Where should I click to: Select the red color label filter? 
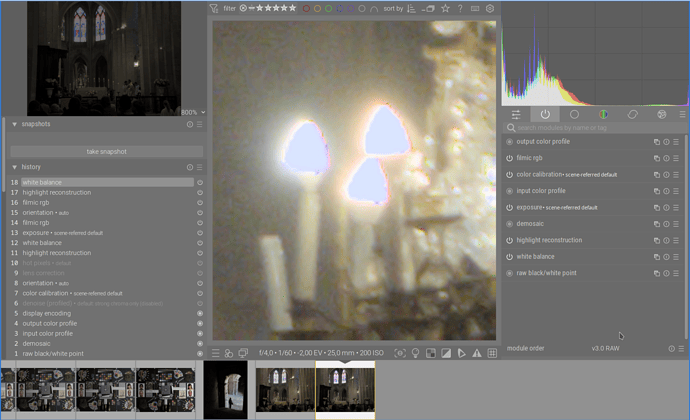306,8
